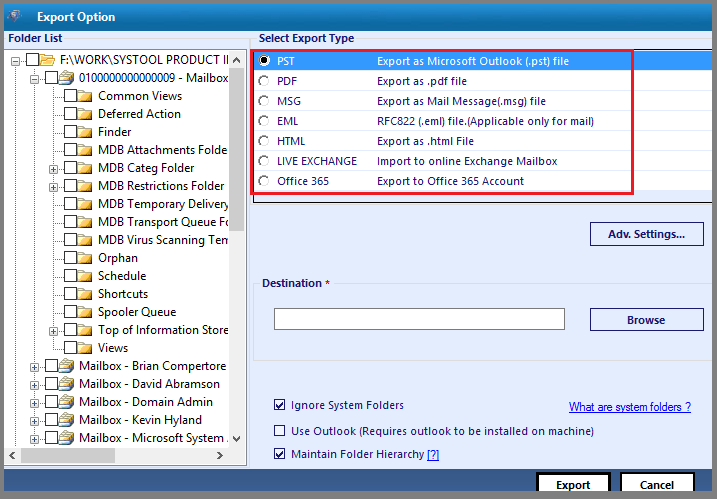Open Adv. Settings dialog
The width and height of the screenshot is (717, 499).
point(647,234)
